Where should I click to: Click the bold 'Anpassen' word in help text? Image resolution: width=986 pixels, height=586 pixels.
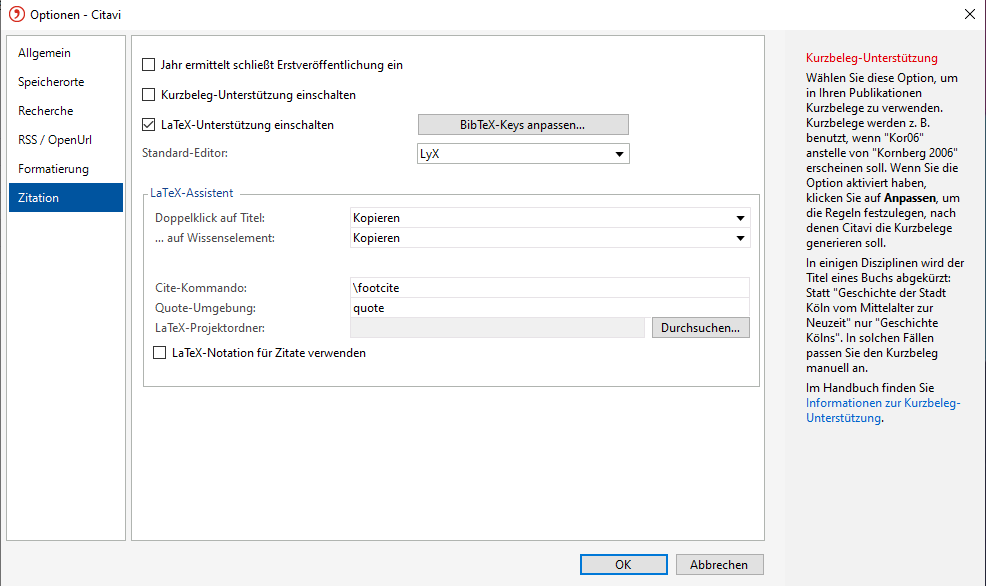coord(909,198)
